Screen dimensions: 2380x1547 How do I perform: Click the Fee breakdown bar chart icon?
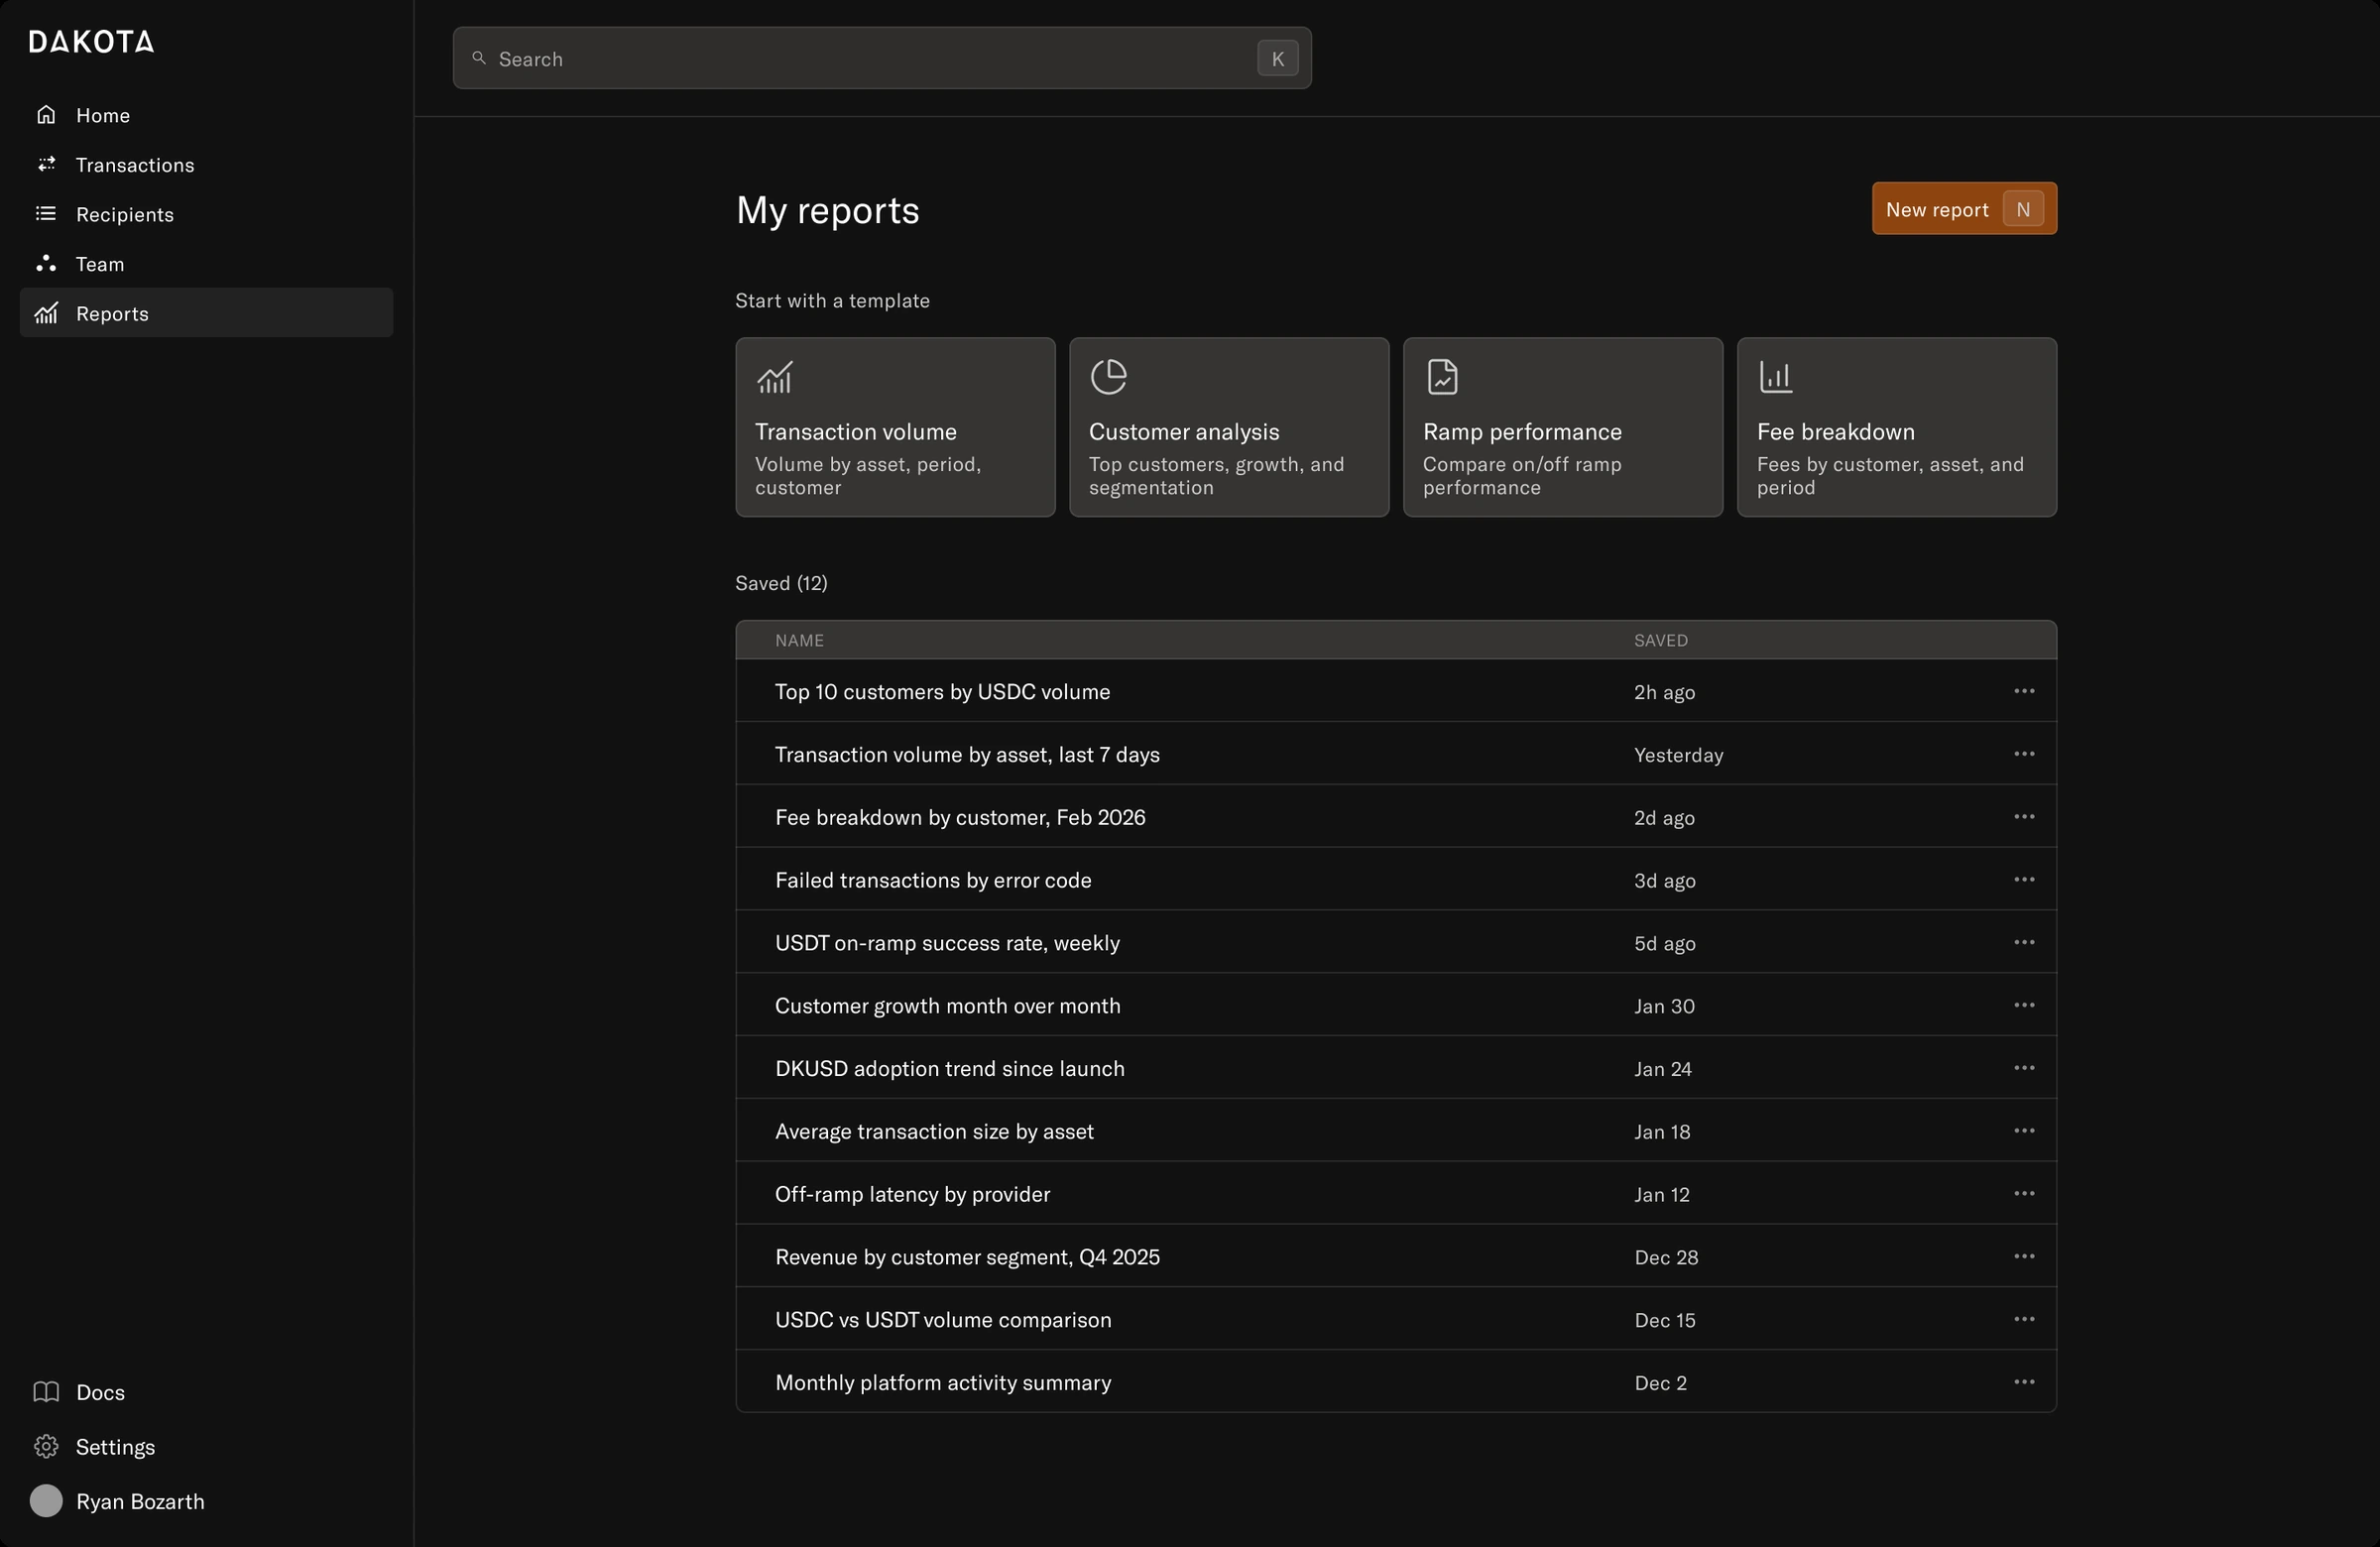1776,377
